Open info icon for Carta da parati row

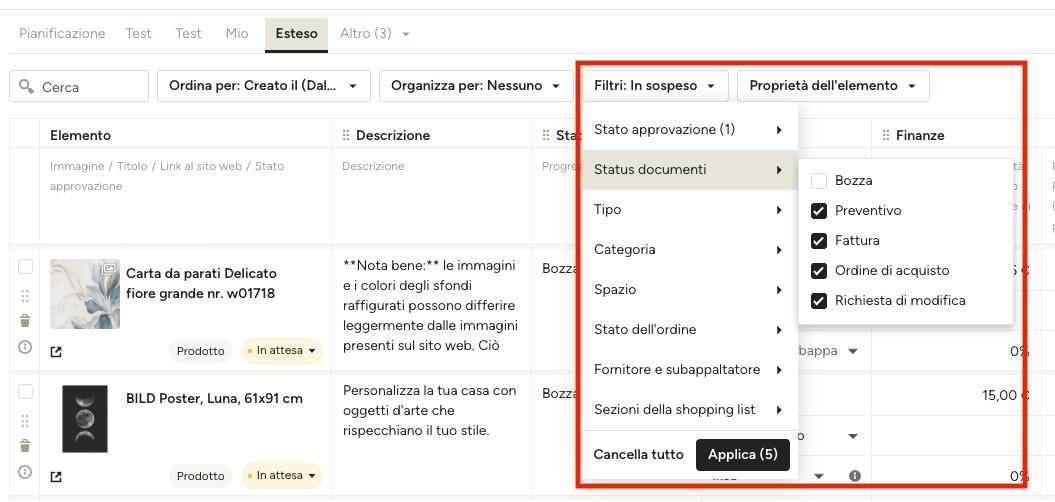tap(25, 347)
